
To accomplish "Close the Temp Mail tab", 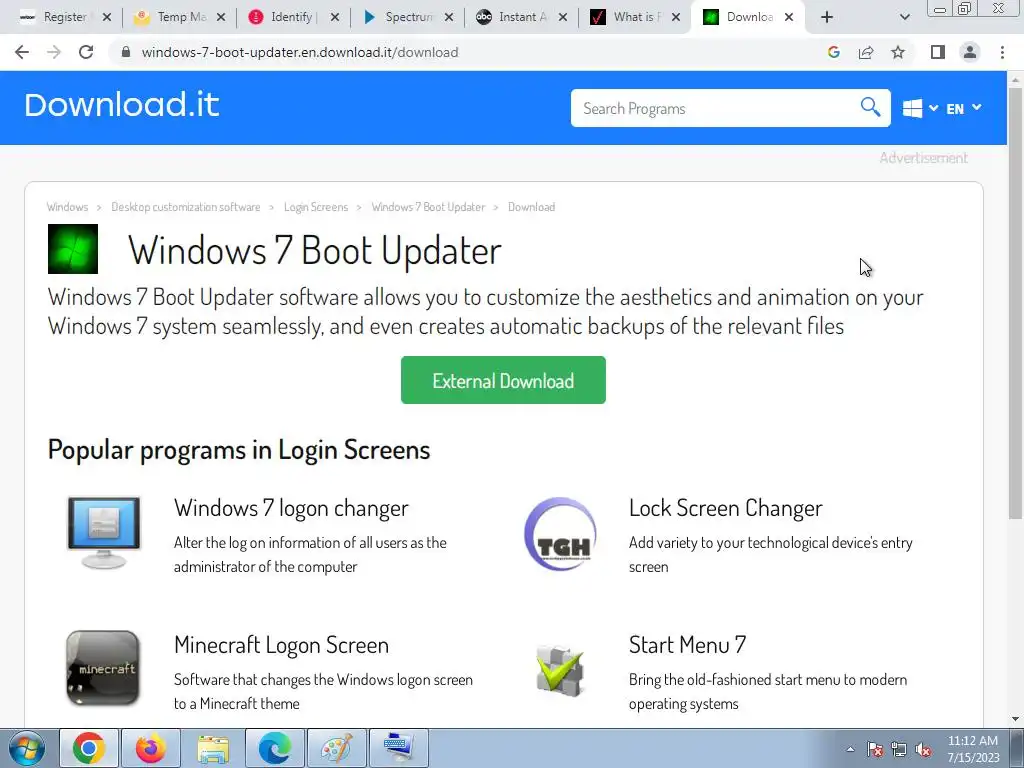I will click(x=221, y=17).
